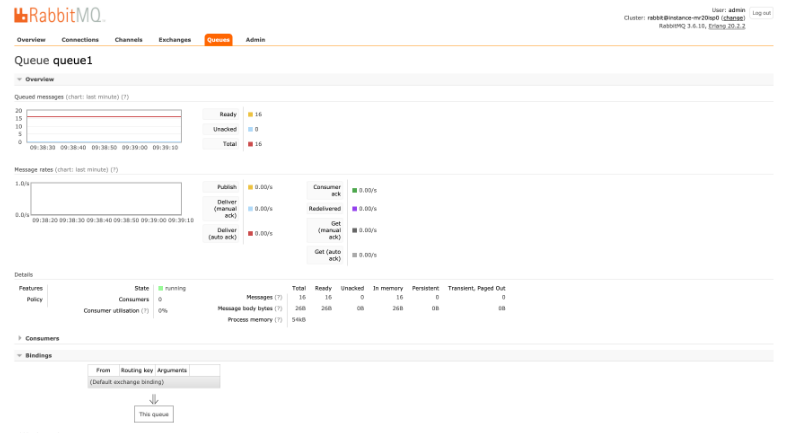Click the Transient, Paged Out column header
787x433 pixels.
(476, 288)
